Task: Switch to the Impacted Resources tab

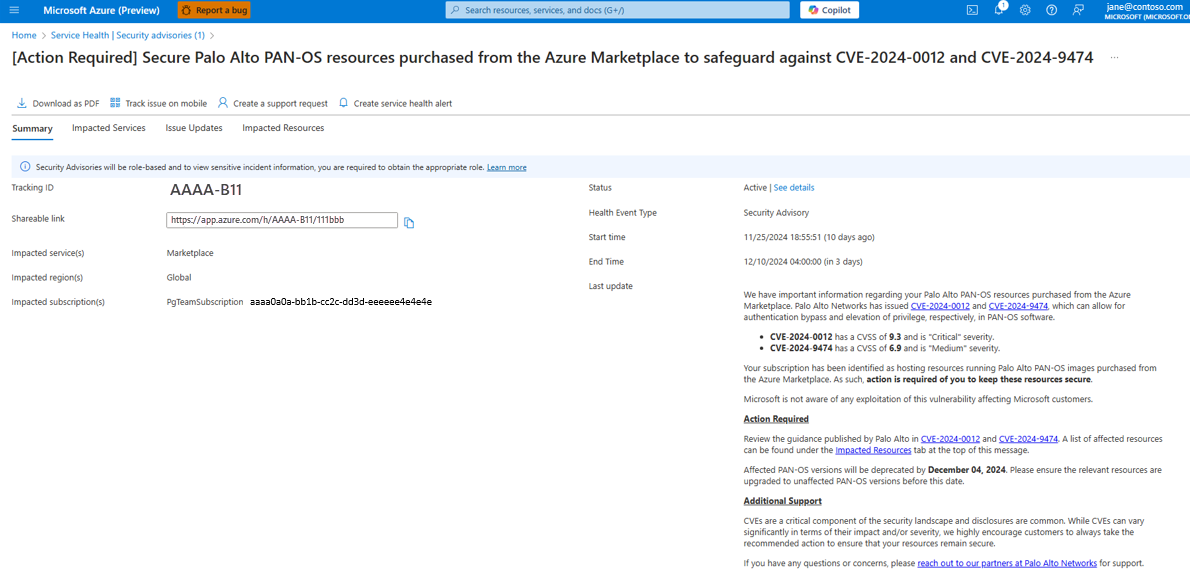Action: (x=283, y=128)
